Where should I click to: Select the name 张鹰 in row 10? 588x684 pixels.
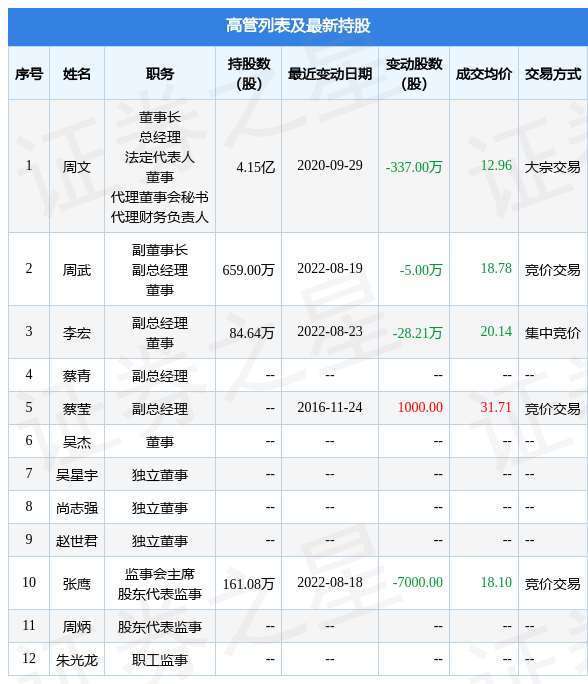77,584
